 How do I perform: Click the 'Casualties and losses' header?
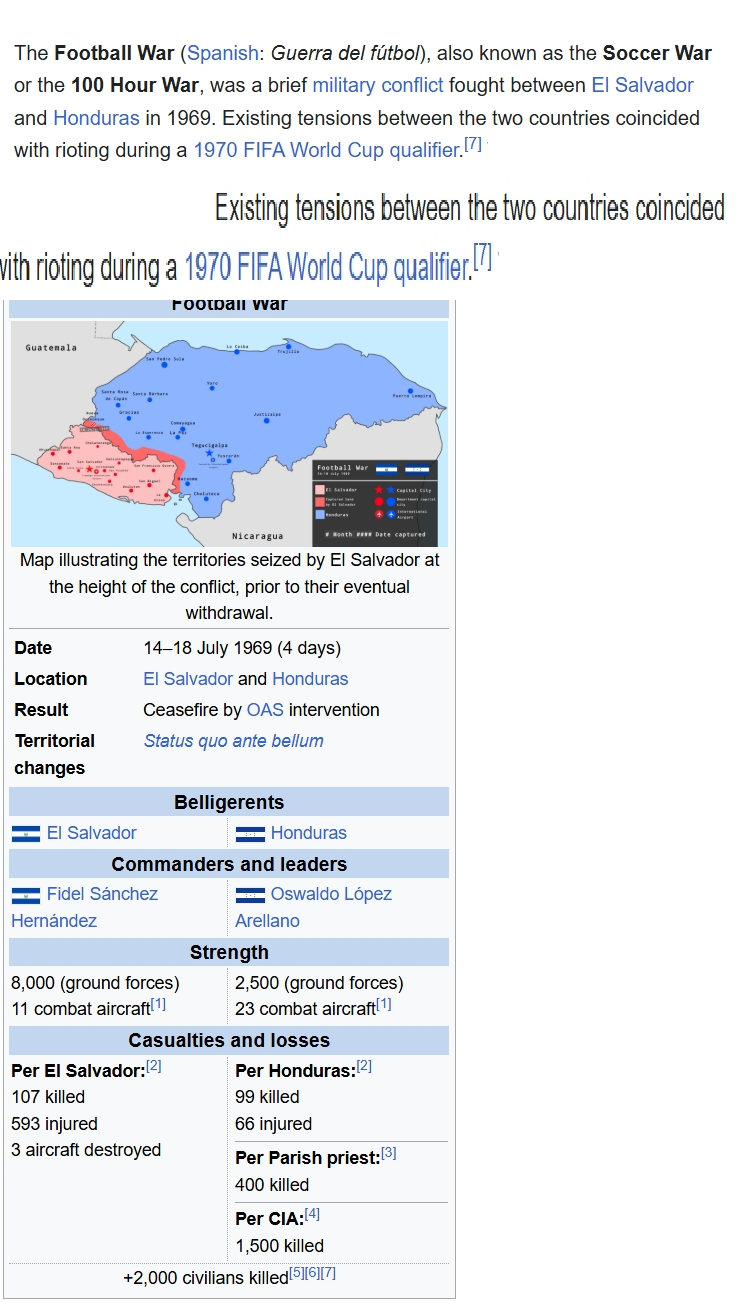point(229,1040)
